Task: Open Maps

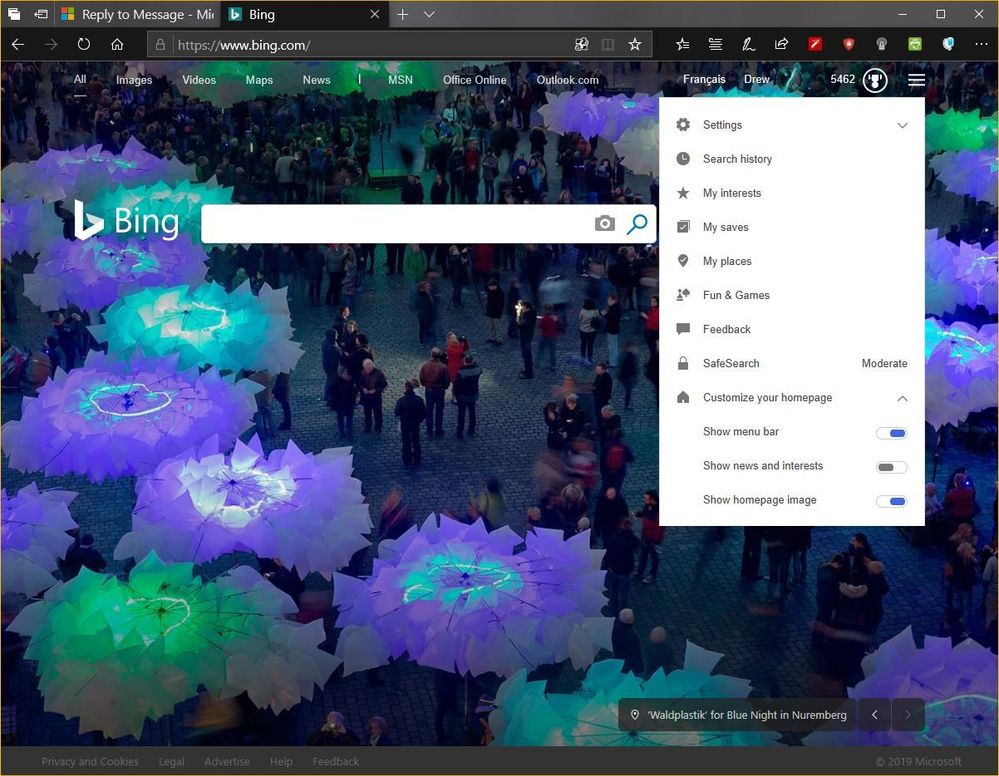Action: click(x=259, y=80)
